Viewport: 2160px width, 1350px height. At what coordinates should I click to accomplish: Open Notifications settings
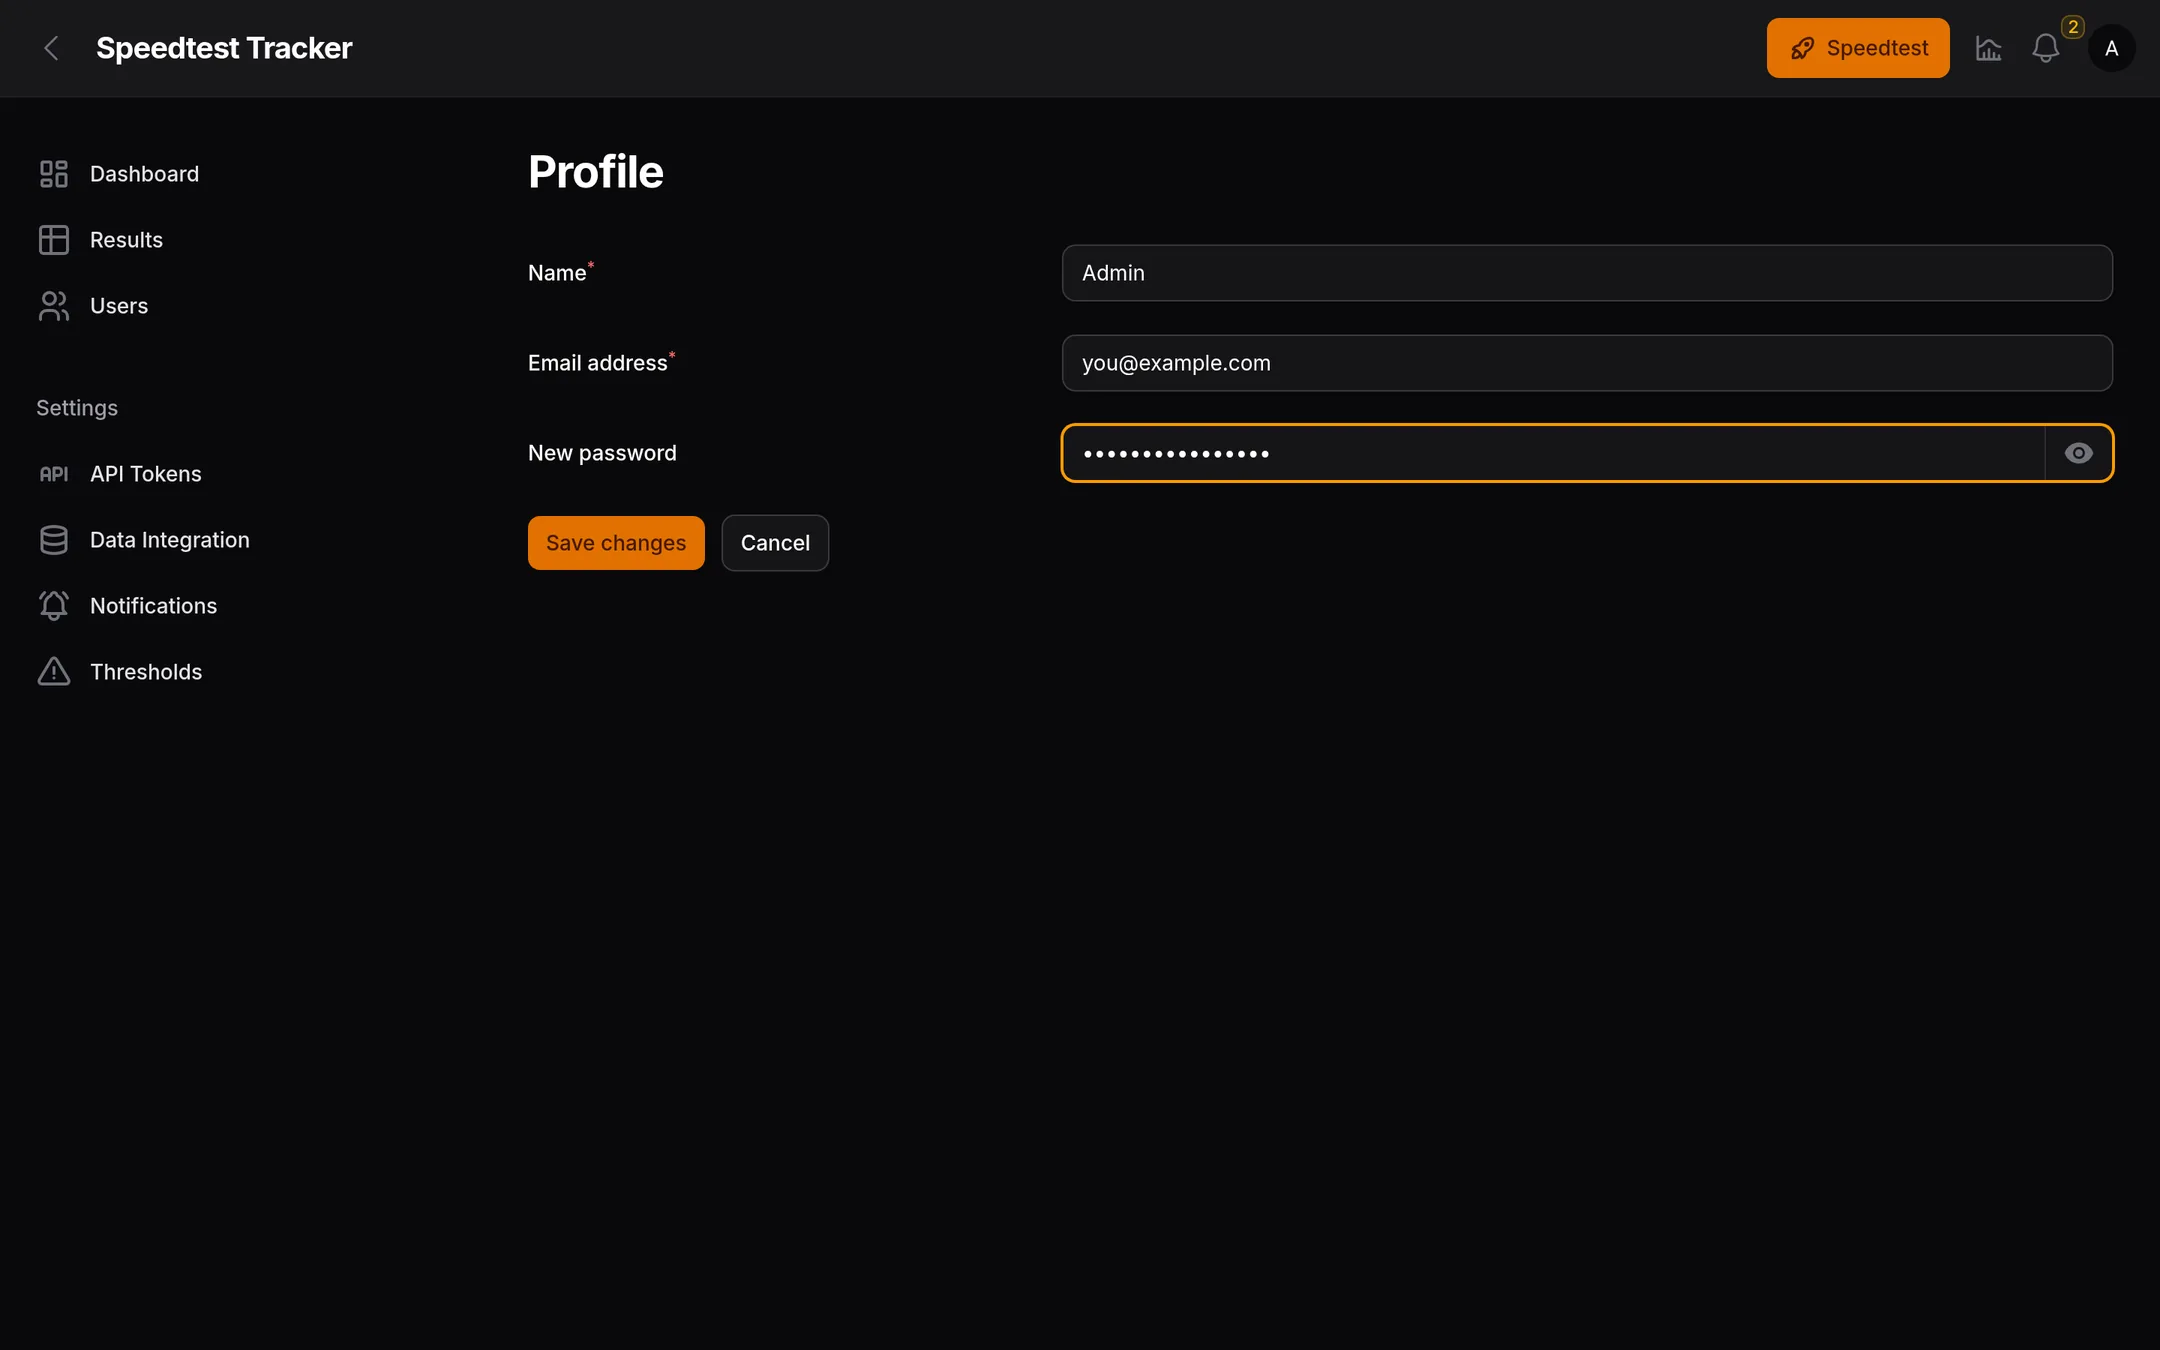[153, 606]
